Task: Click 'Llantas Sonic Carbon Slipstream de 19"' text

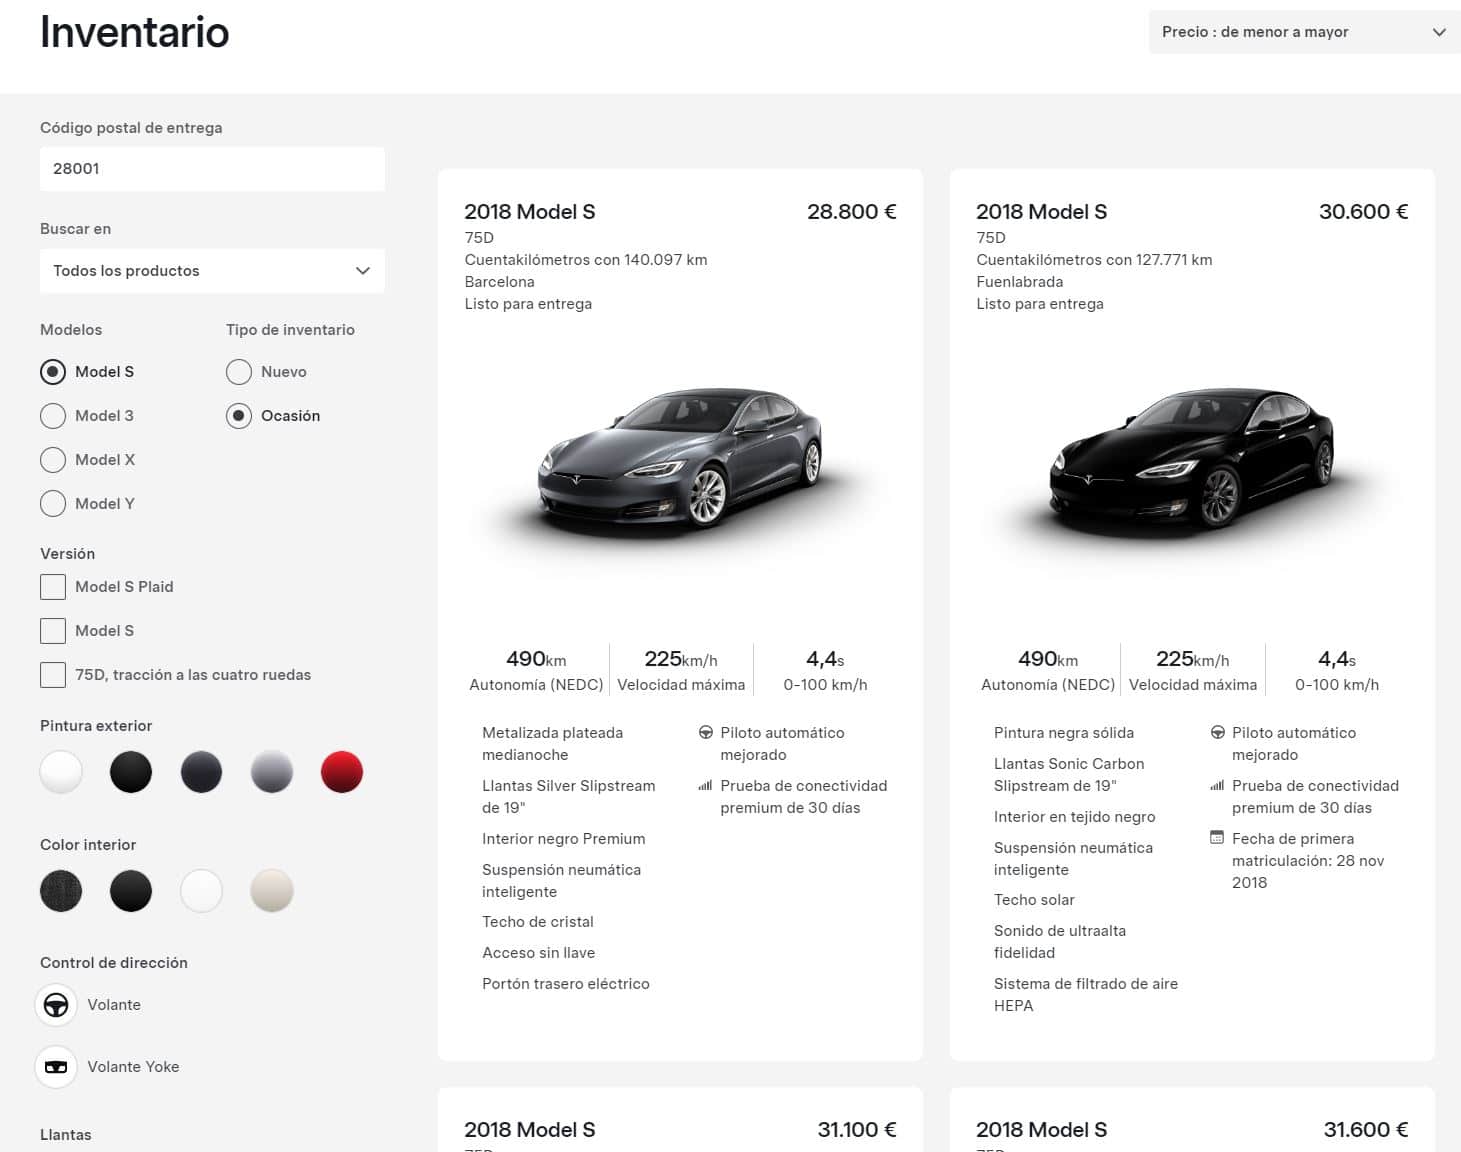Action: 1069,775
